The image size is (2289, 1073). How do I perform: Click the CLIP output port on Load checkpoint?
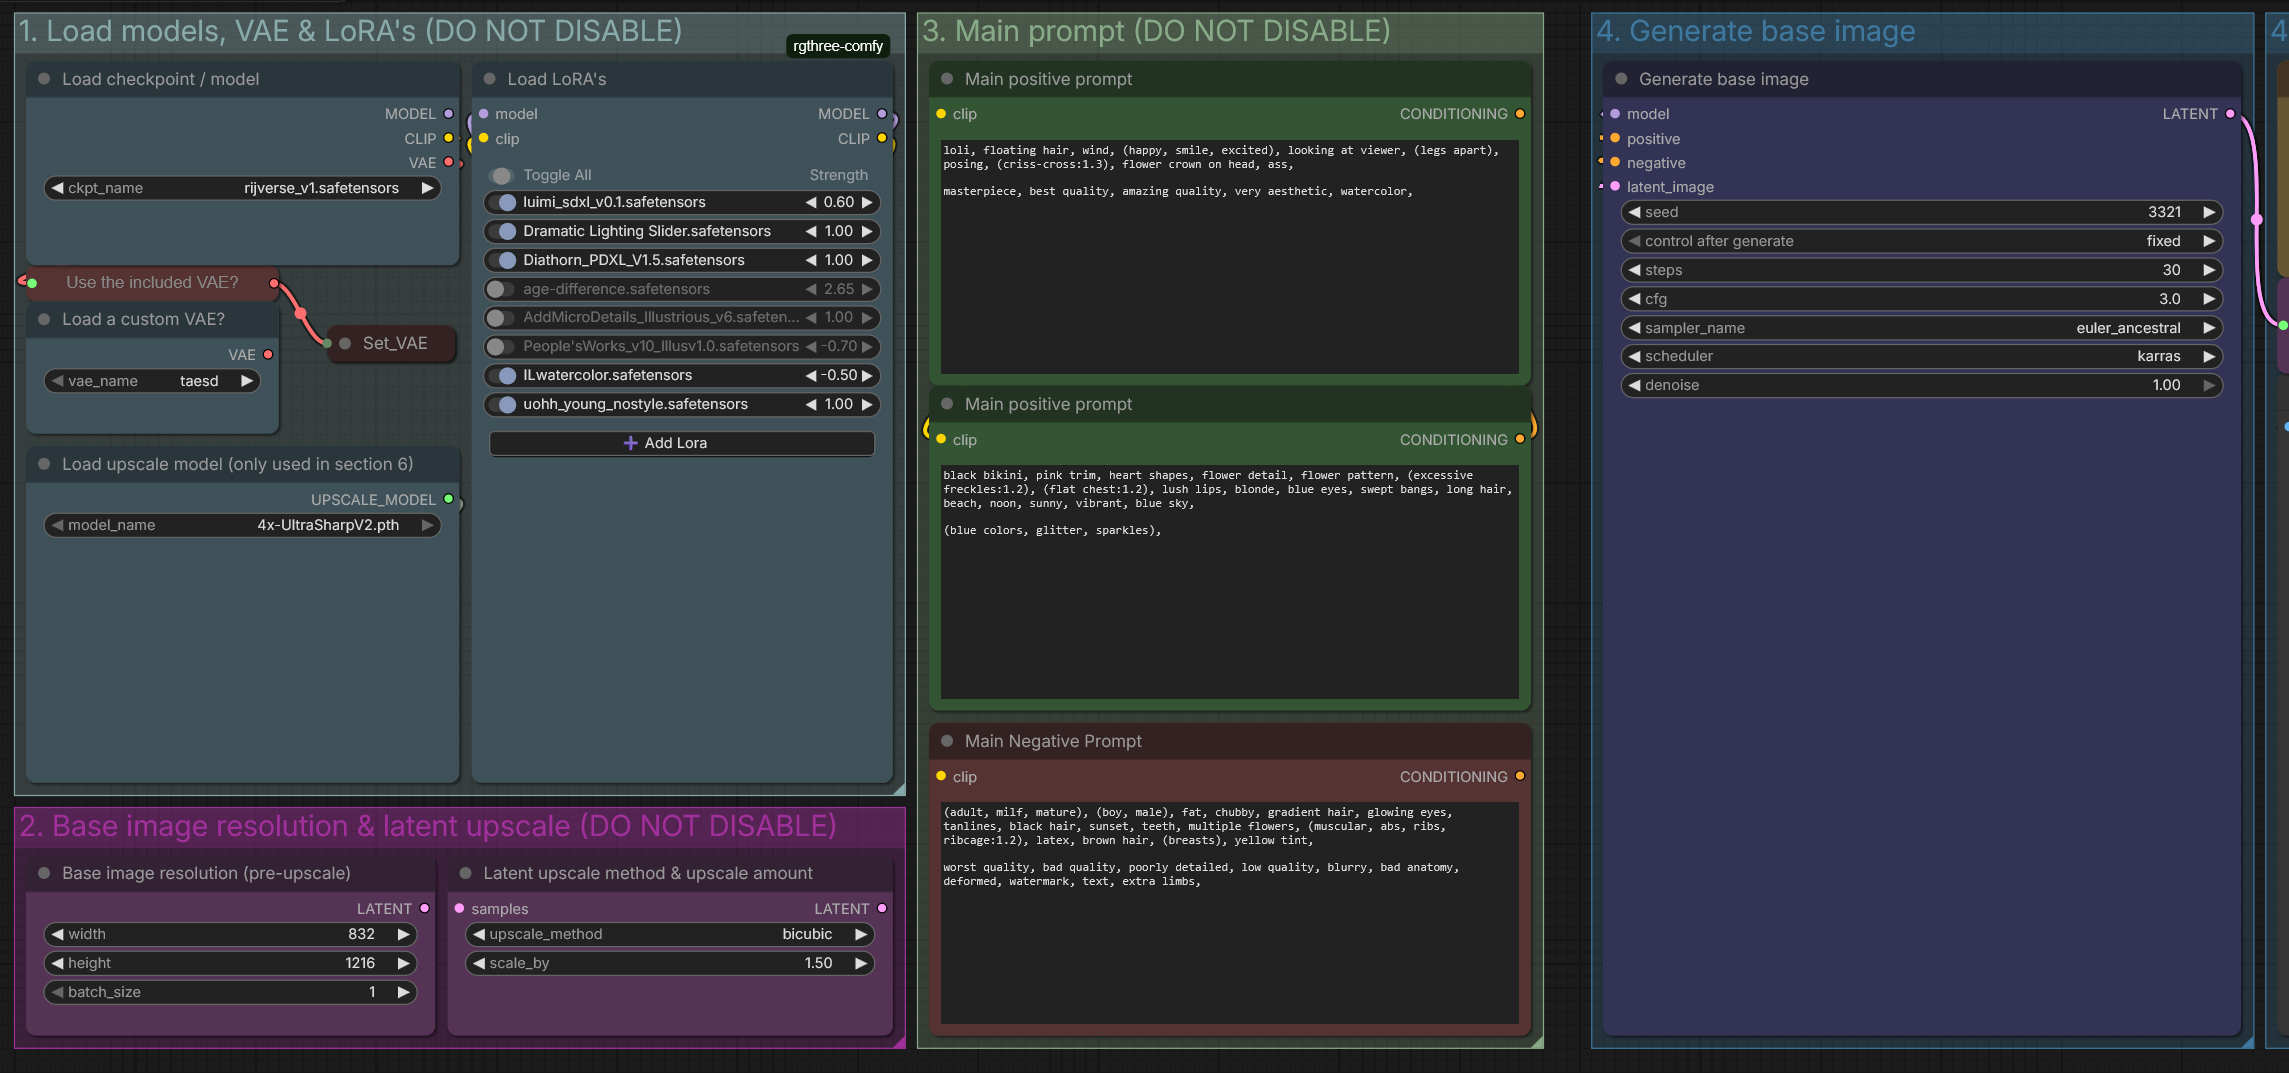[x=448, y=138]
